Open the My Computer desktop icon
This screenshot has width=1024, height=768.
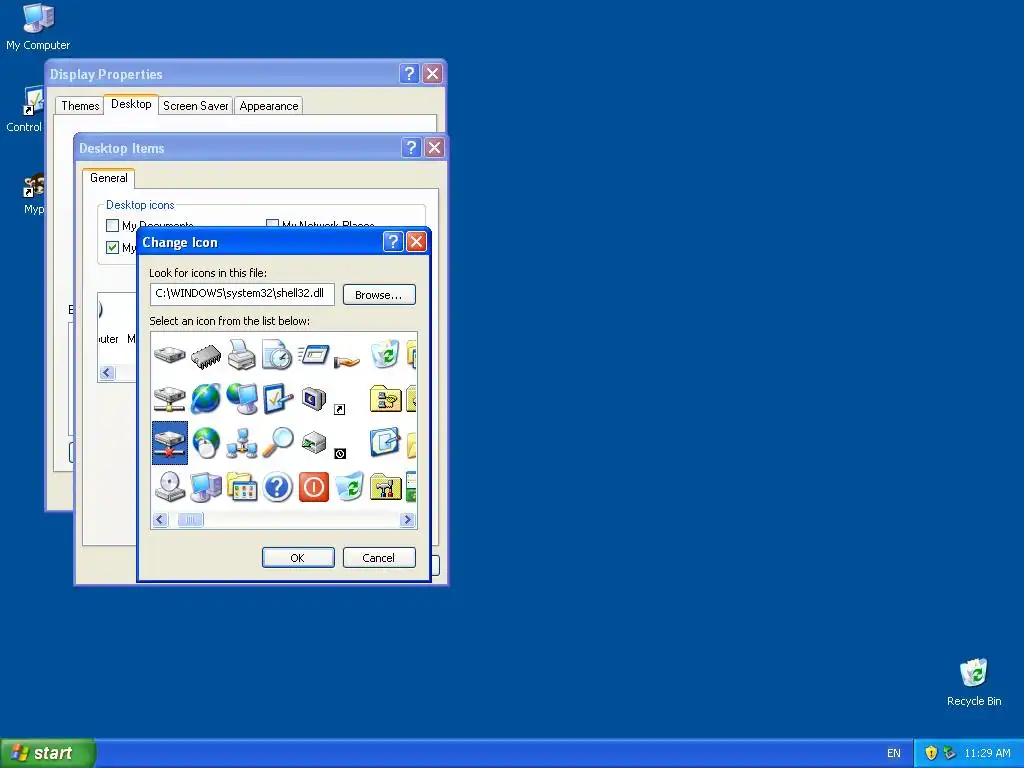click(x=38, y=27)
